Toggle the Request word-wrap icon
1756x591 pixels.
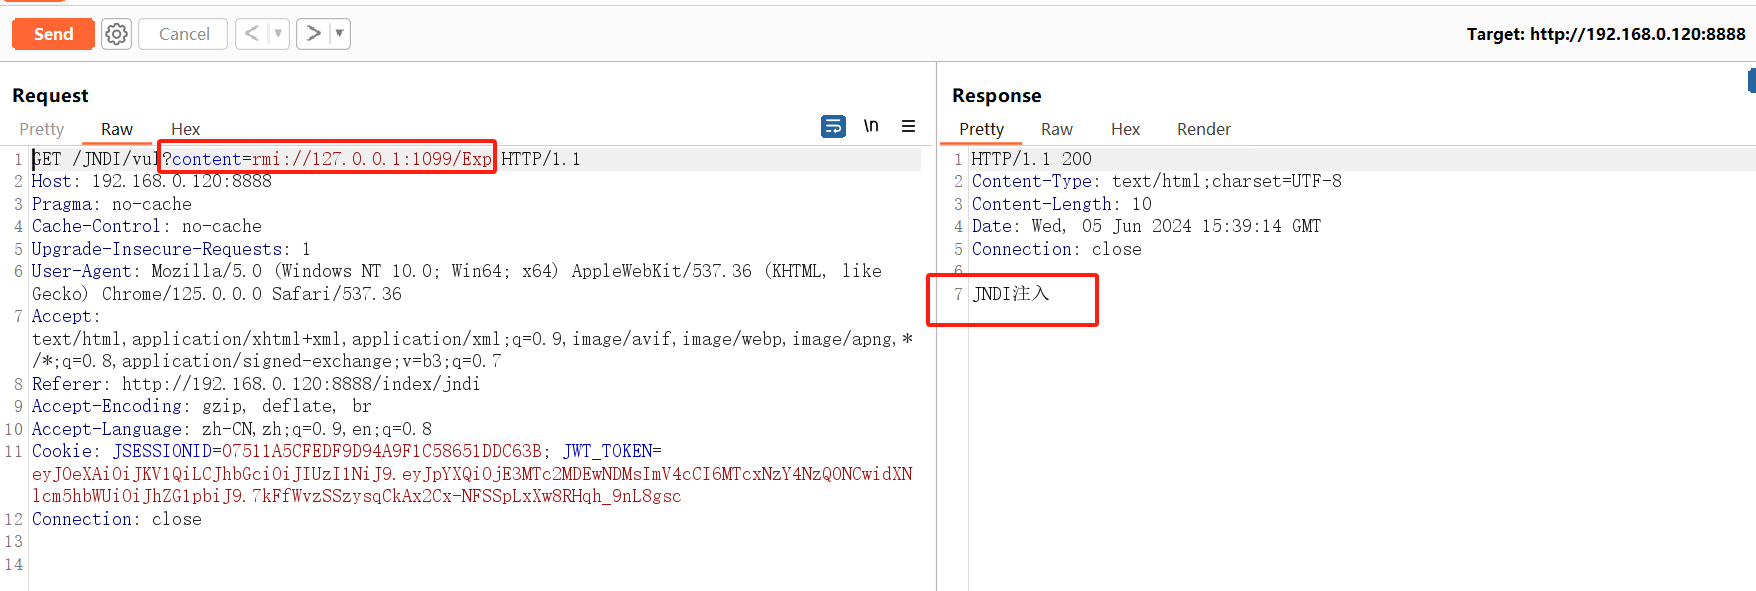[x=833, y=126]
